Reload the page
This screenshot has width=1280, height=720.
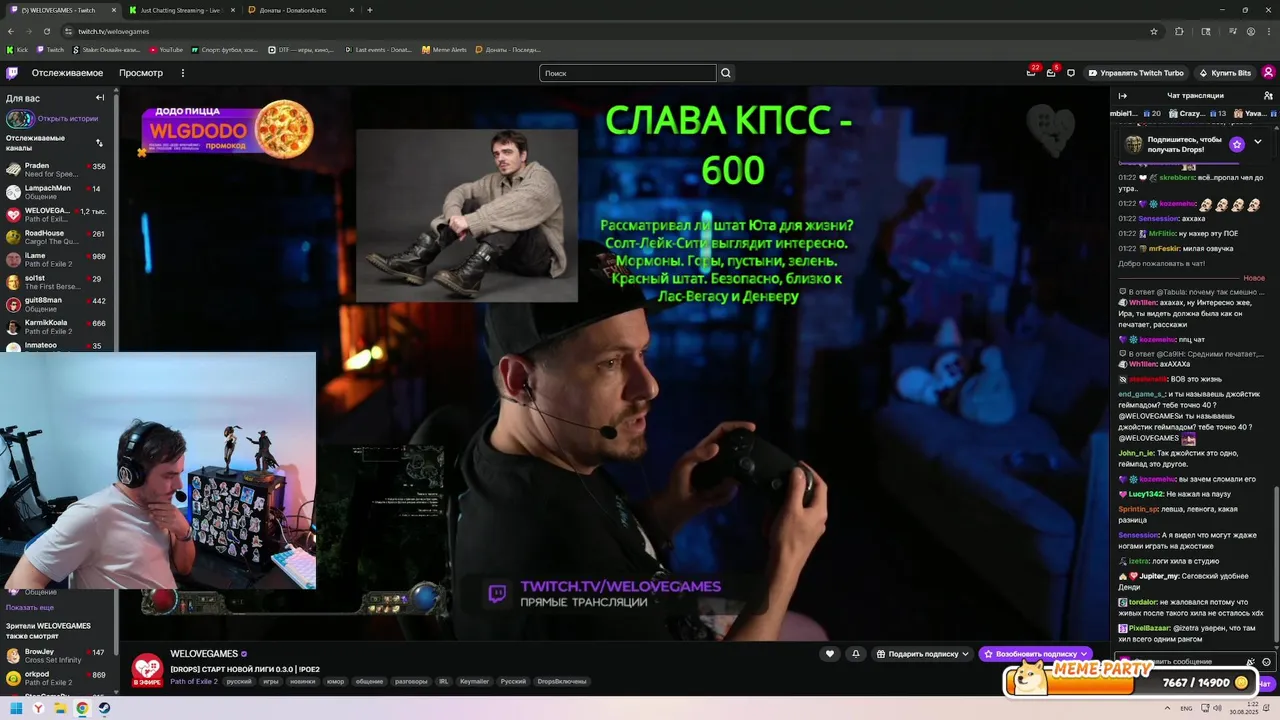pos(46,31)
